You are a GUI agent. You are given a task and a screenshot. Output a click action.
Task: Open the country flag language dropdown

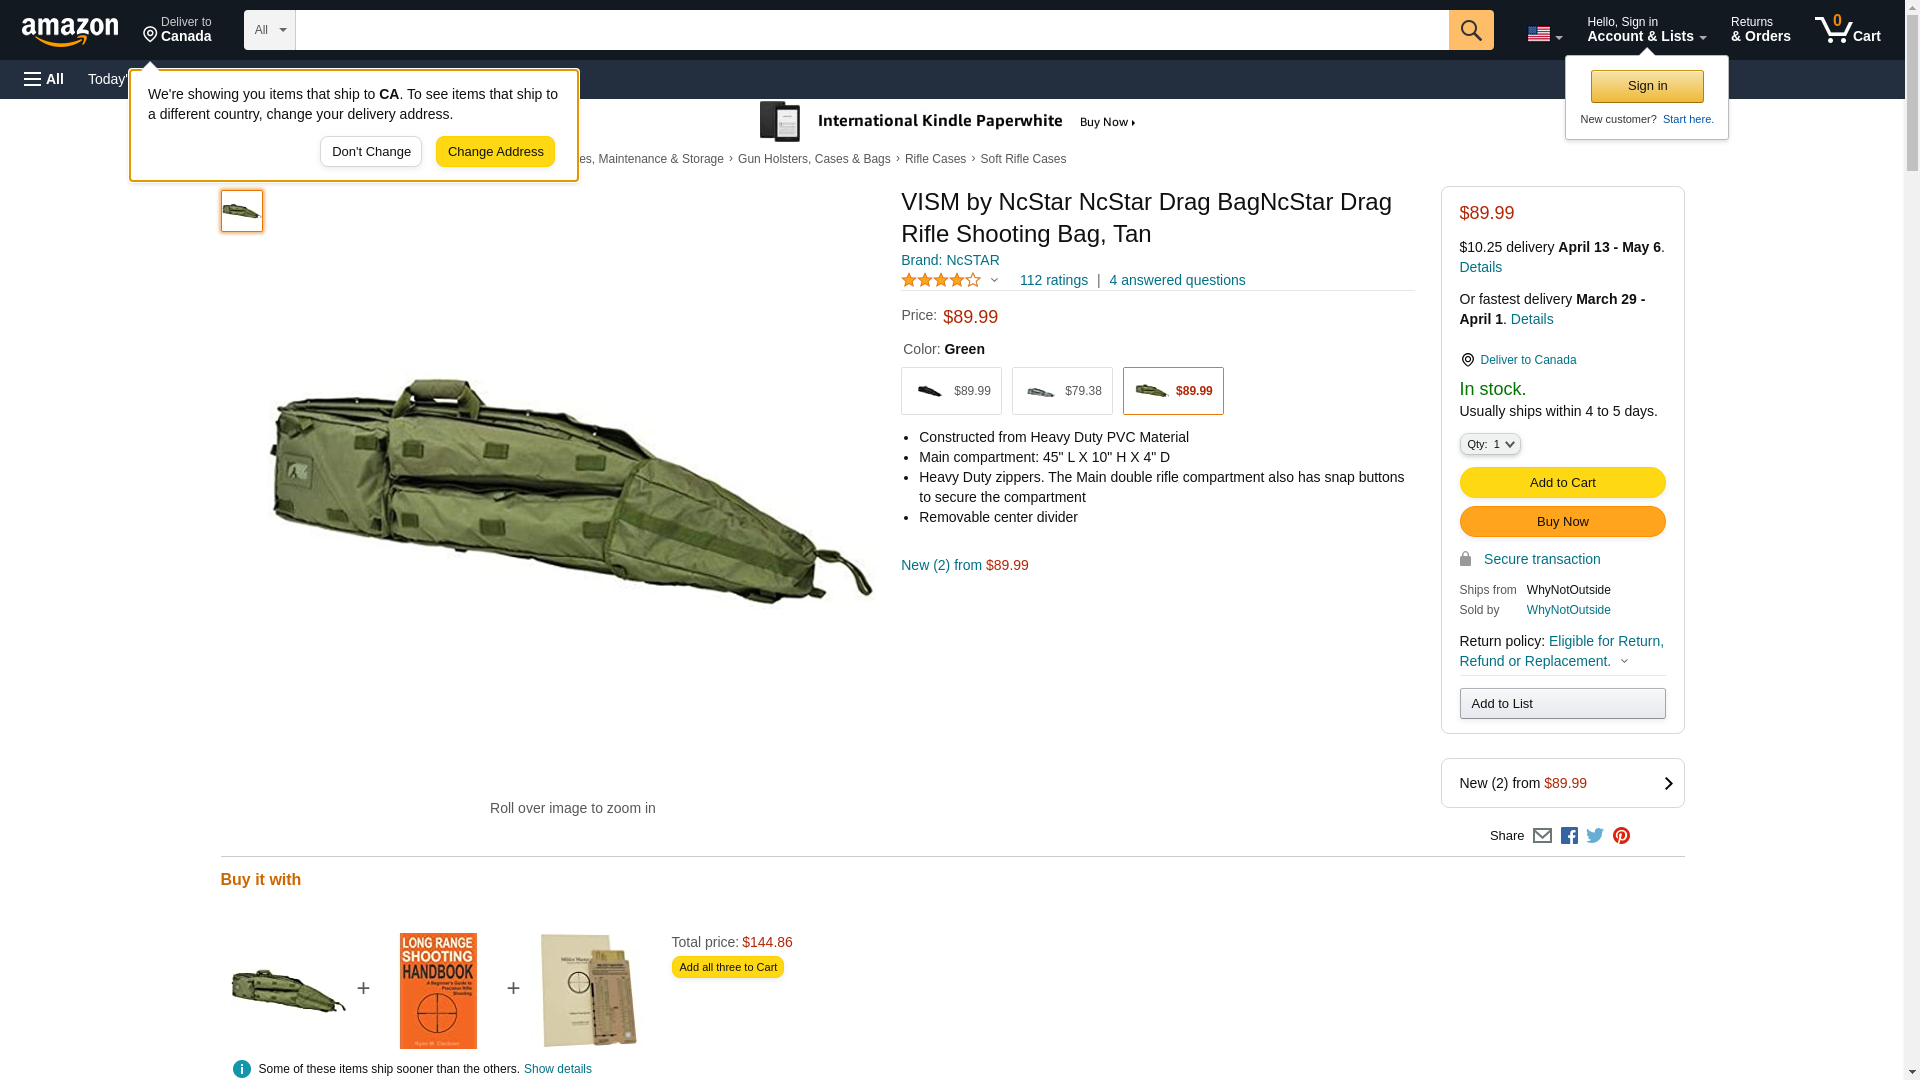tap(1544, 34)
